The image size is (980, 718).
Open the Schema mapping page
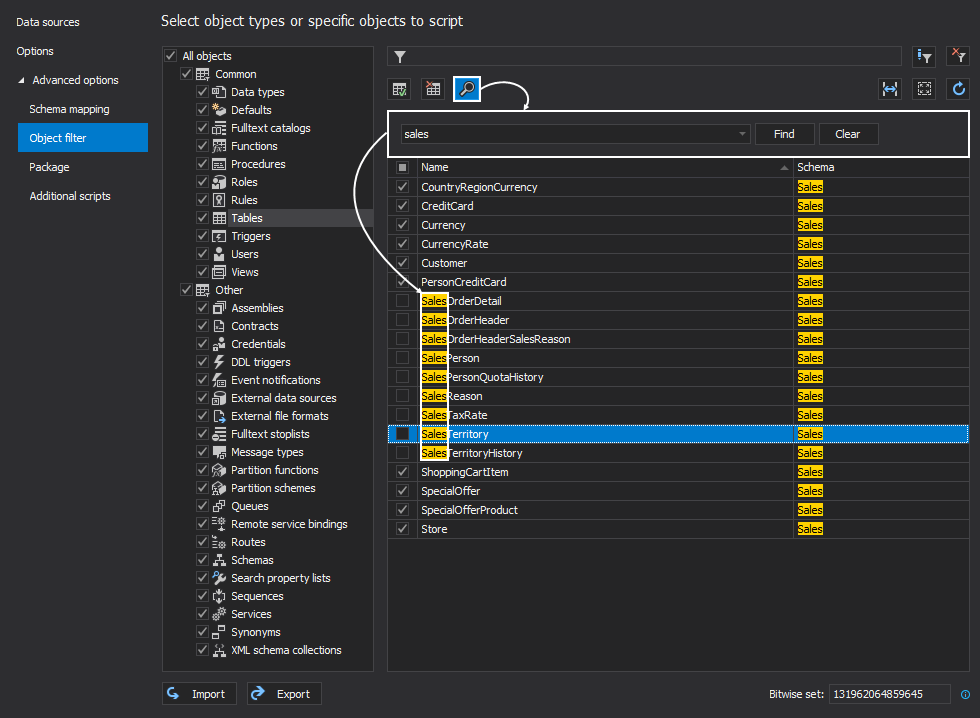point(70,109)
